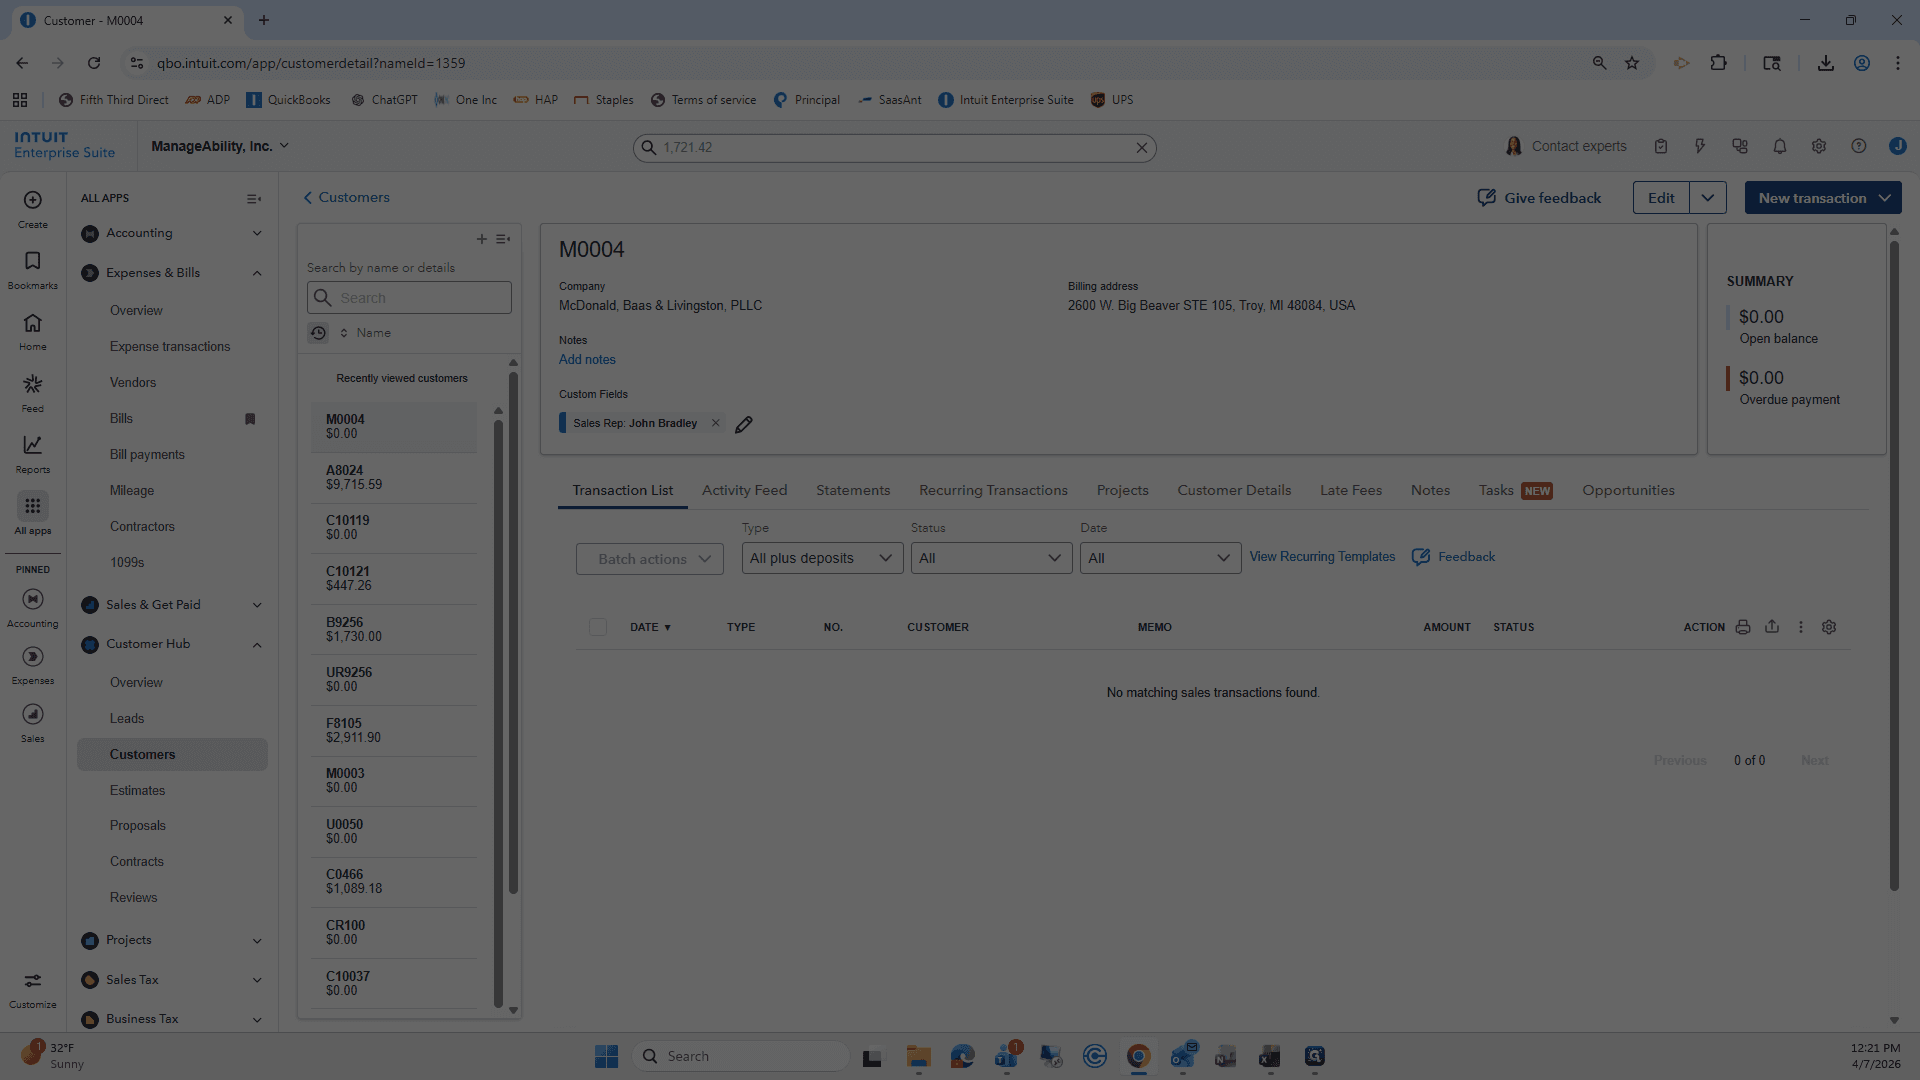Screen dimensions: 1920x1080
Task: Click the customer search input field
Action: point(409,298)
